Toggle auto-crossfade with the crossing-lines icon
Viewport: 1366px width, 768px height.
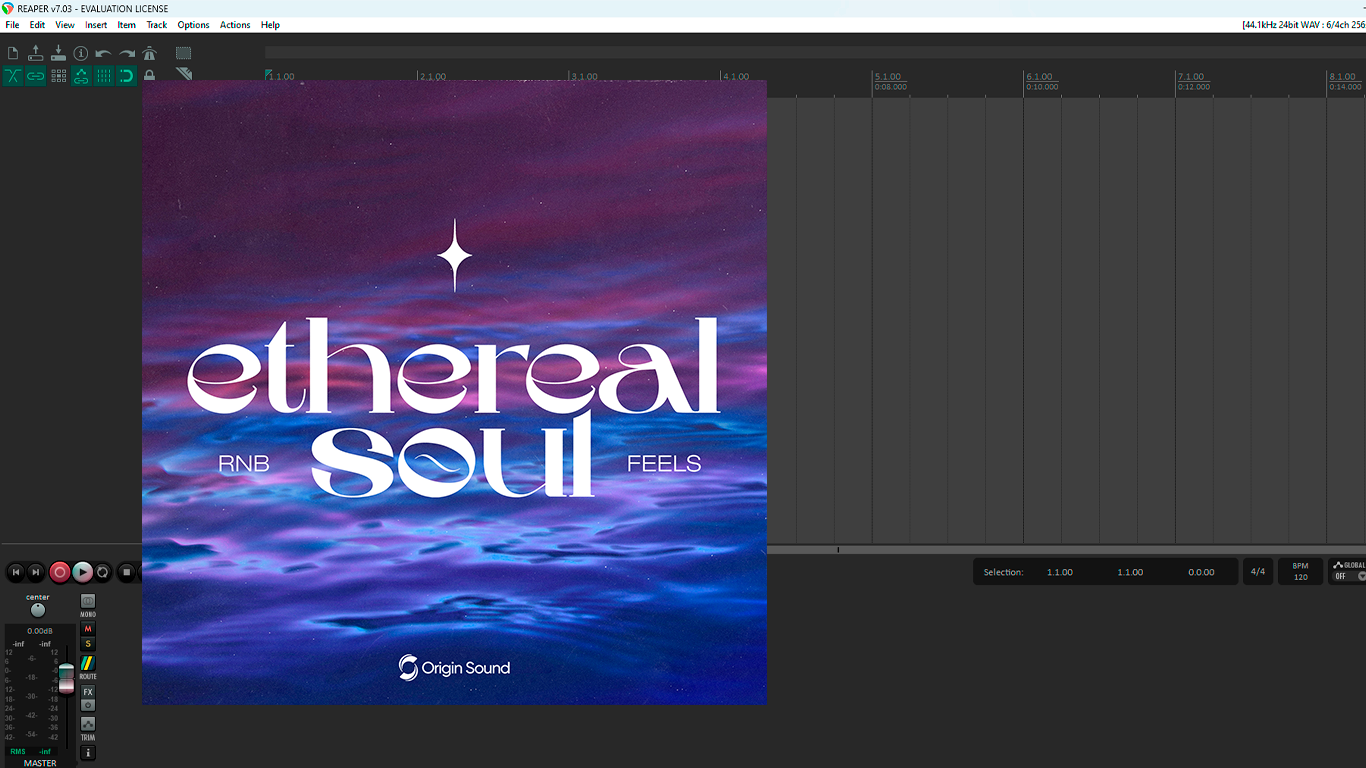[x=13, y=76]
